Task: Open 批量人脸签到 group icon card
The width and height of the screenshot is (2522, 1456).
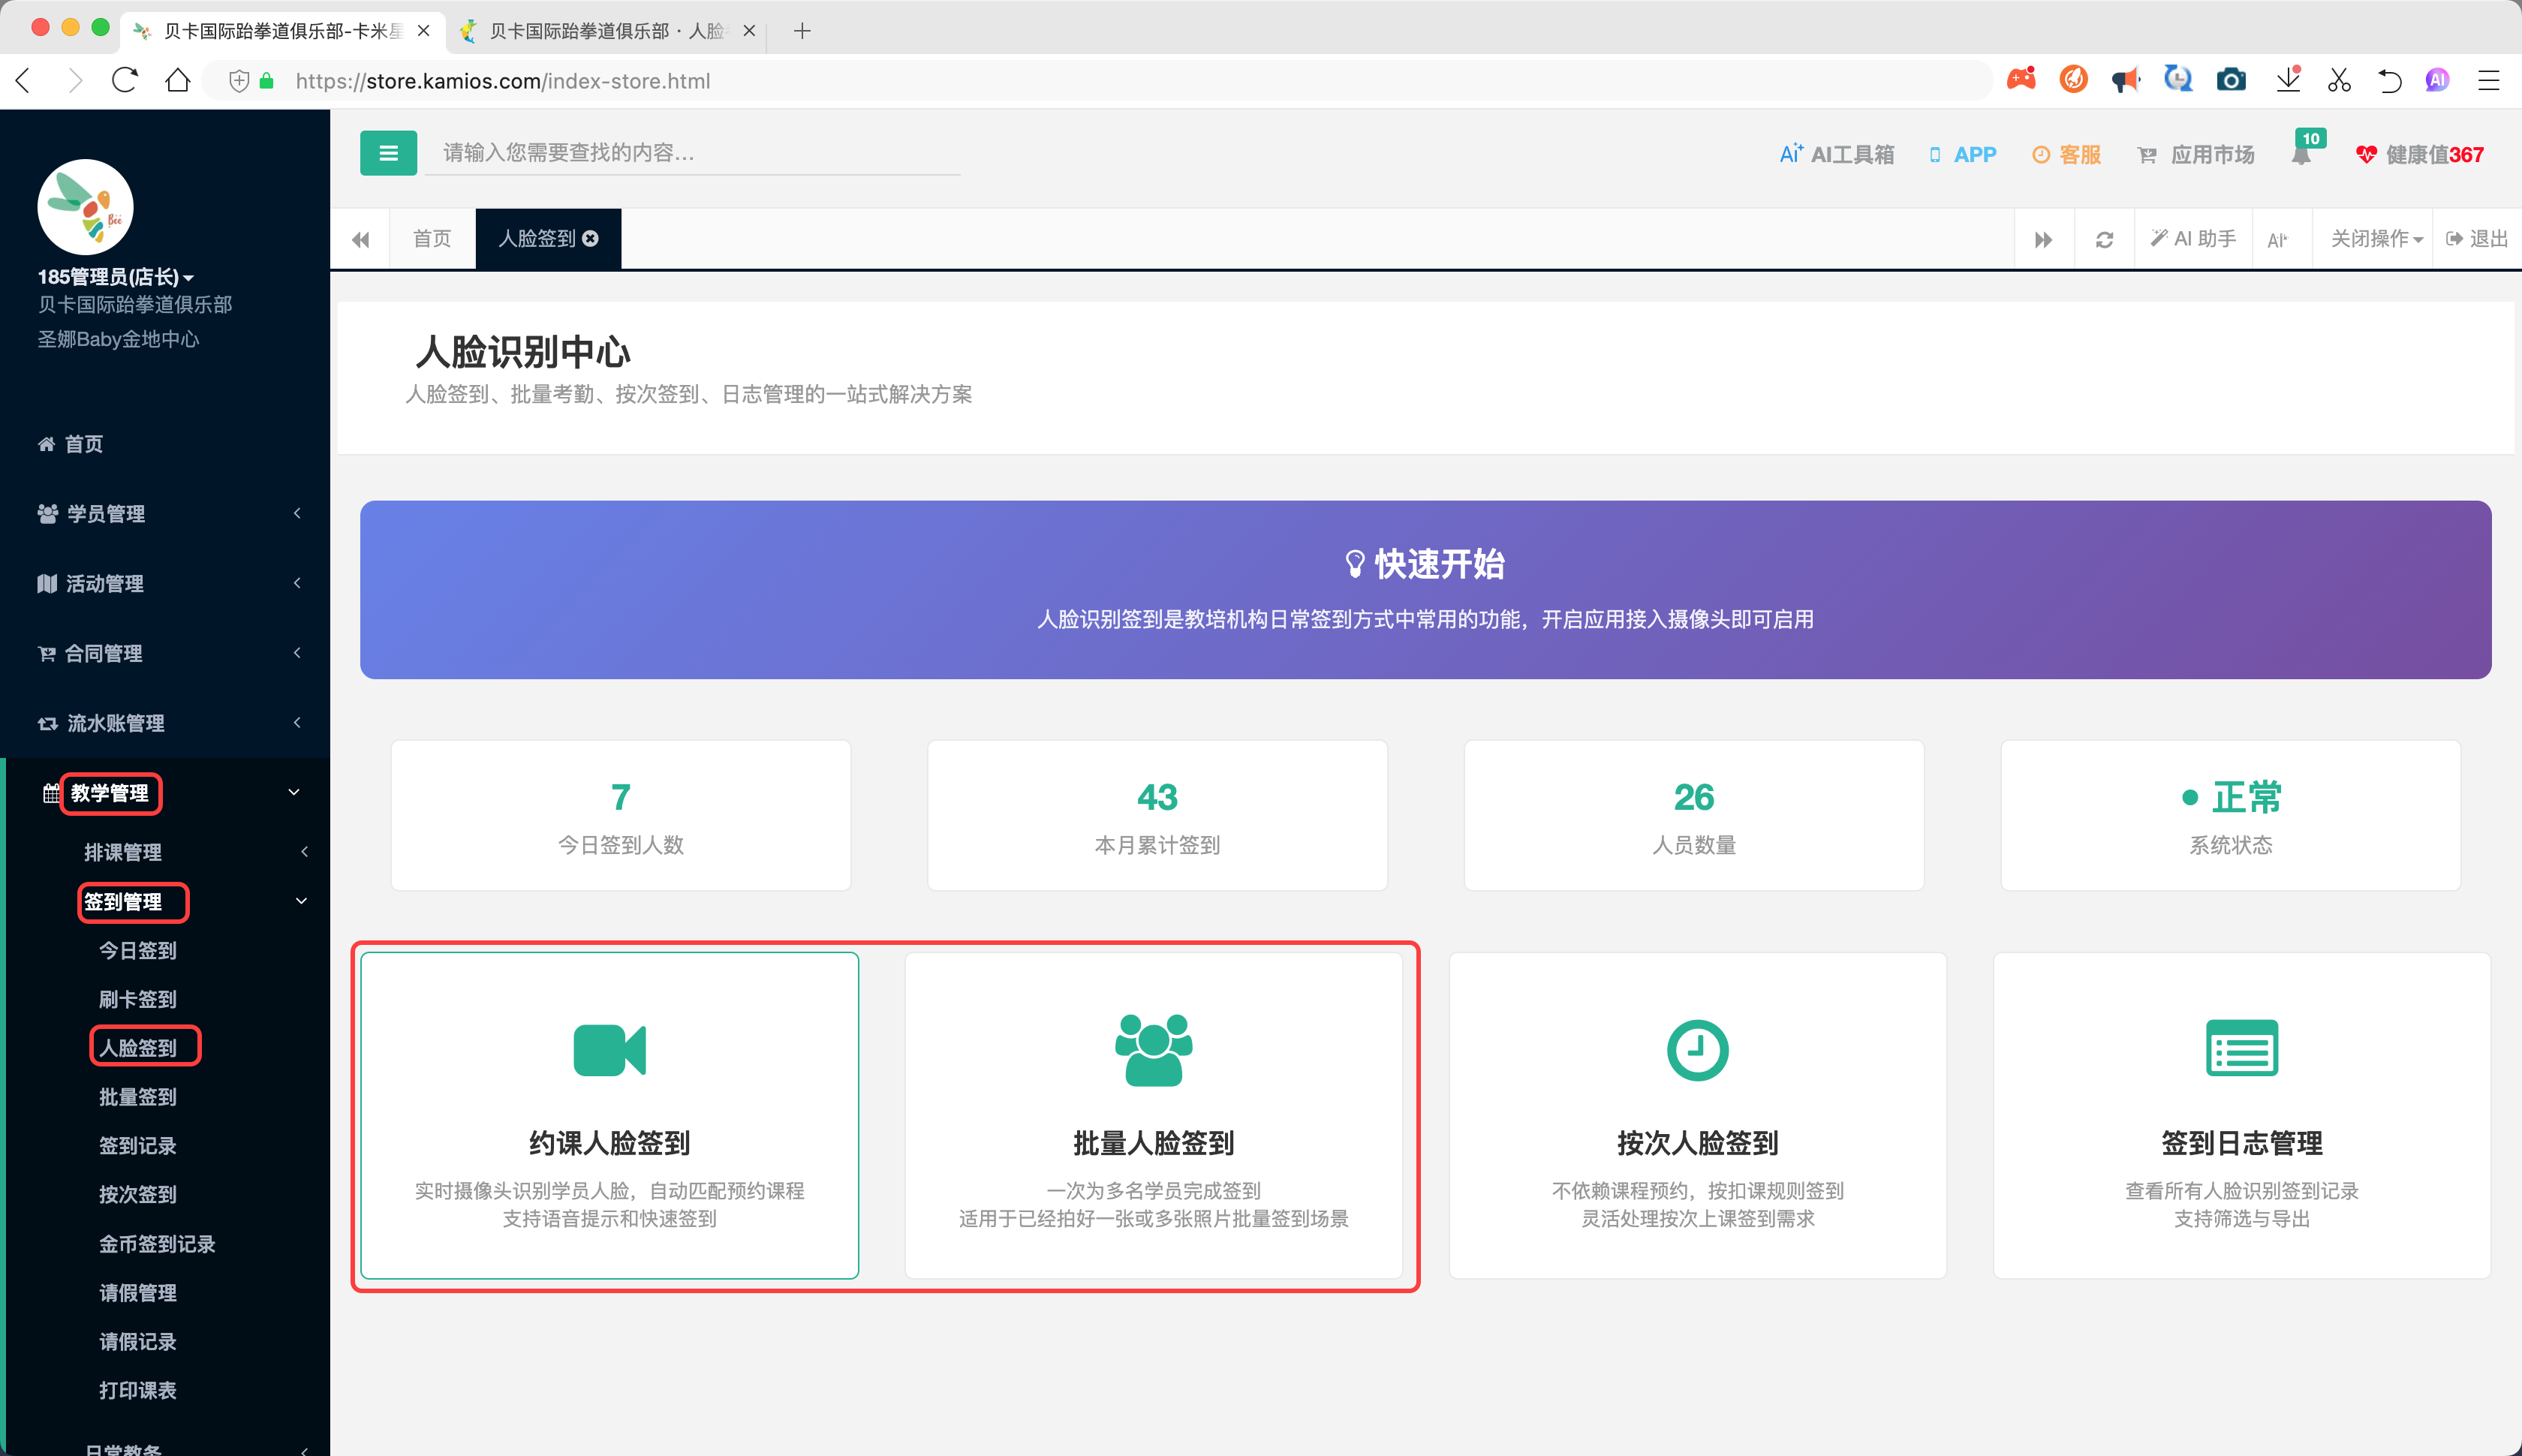Action: tap(1153, 1115)
